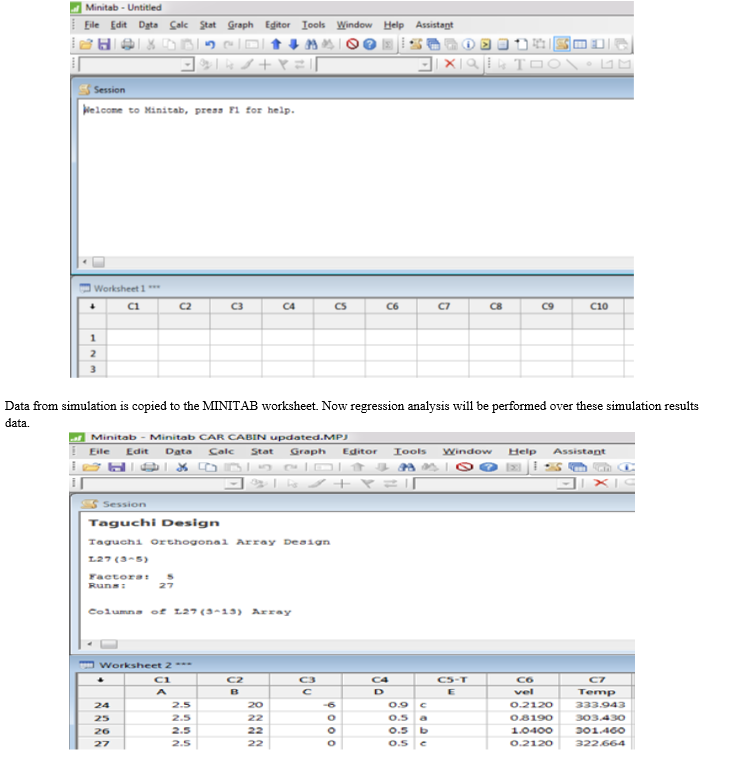Click Save icon in CAR CABIN window toolbar
737x760 pixels.
coord(116,467)
